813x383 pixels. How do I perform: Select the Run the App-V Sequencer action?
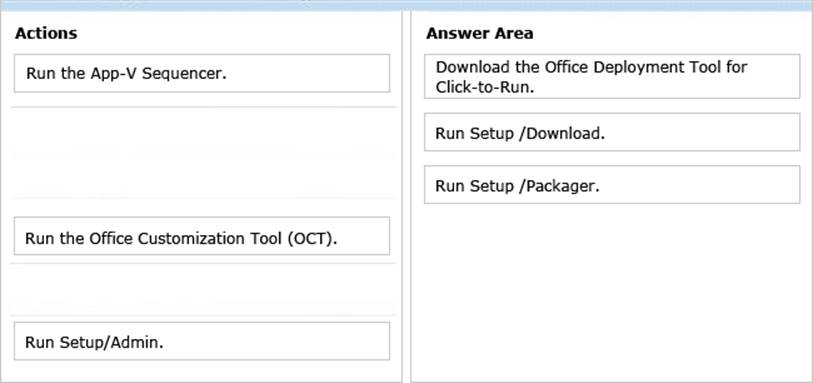click(202, 73)
